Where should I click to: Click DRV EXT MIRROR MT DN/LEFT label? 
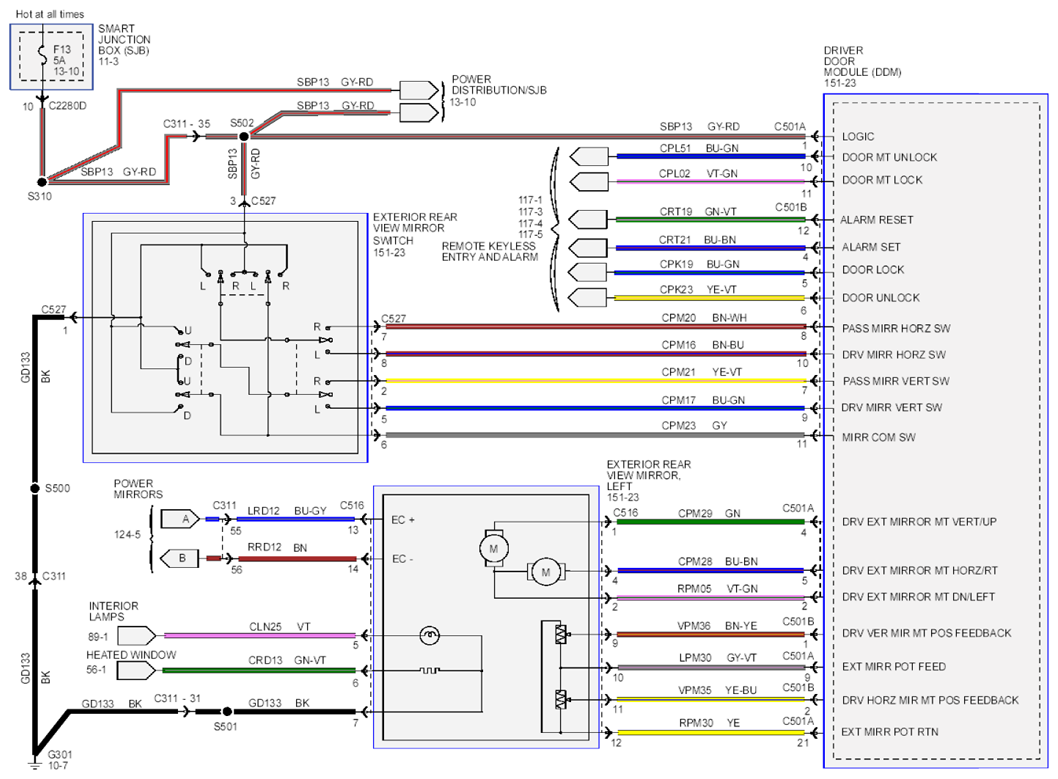(918, 597)
